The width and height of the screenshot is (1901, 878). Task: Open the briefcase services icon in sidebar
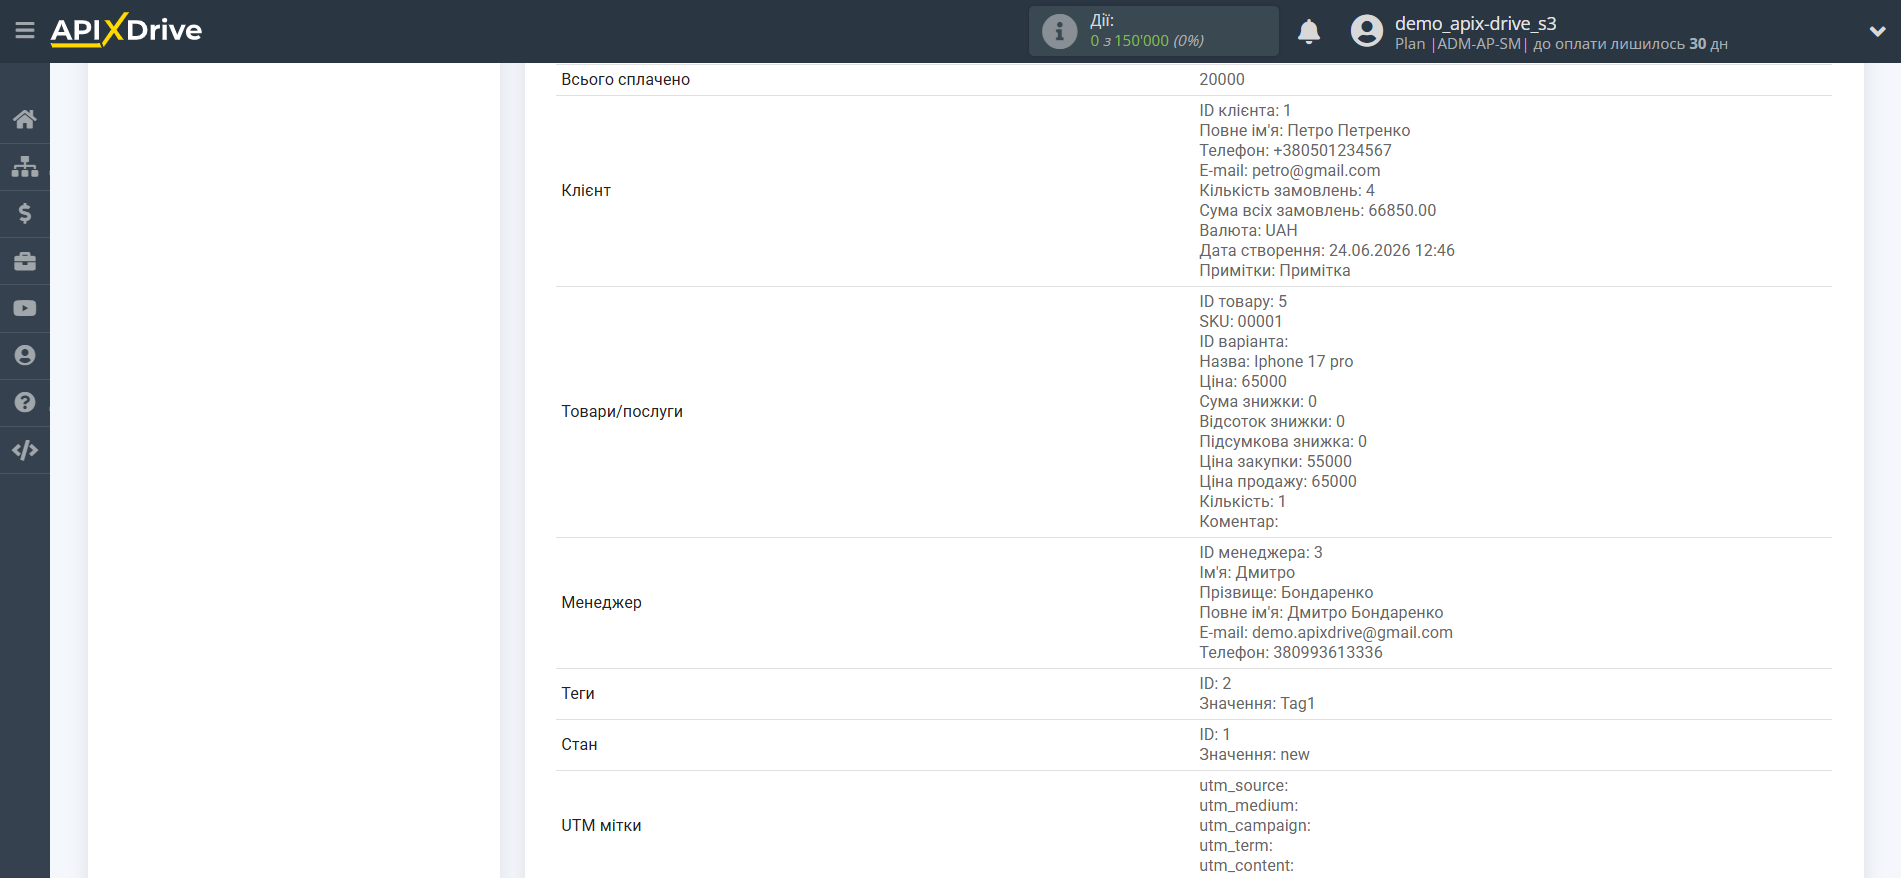point(25,261)
